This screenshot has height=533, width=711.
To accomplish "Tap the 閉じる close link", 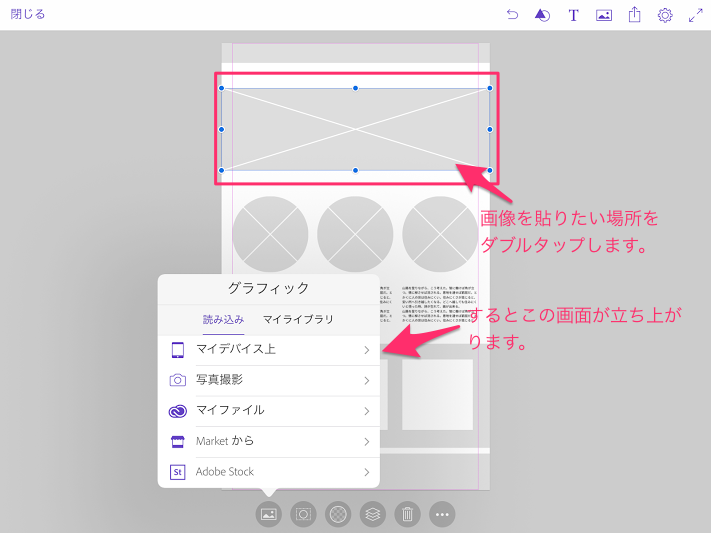I will pos(28,15).
